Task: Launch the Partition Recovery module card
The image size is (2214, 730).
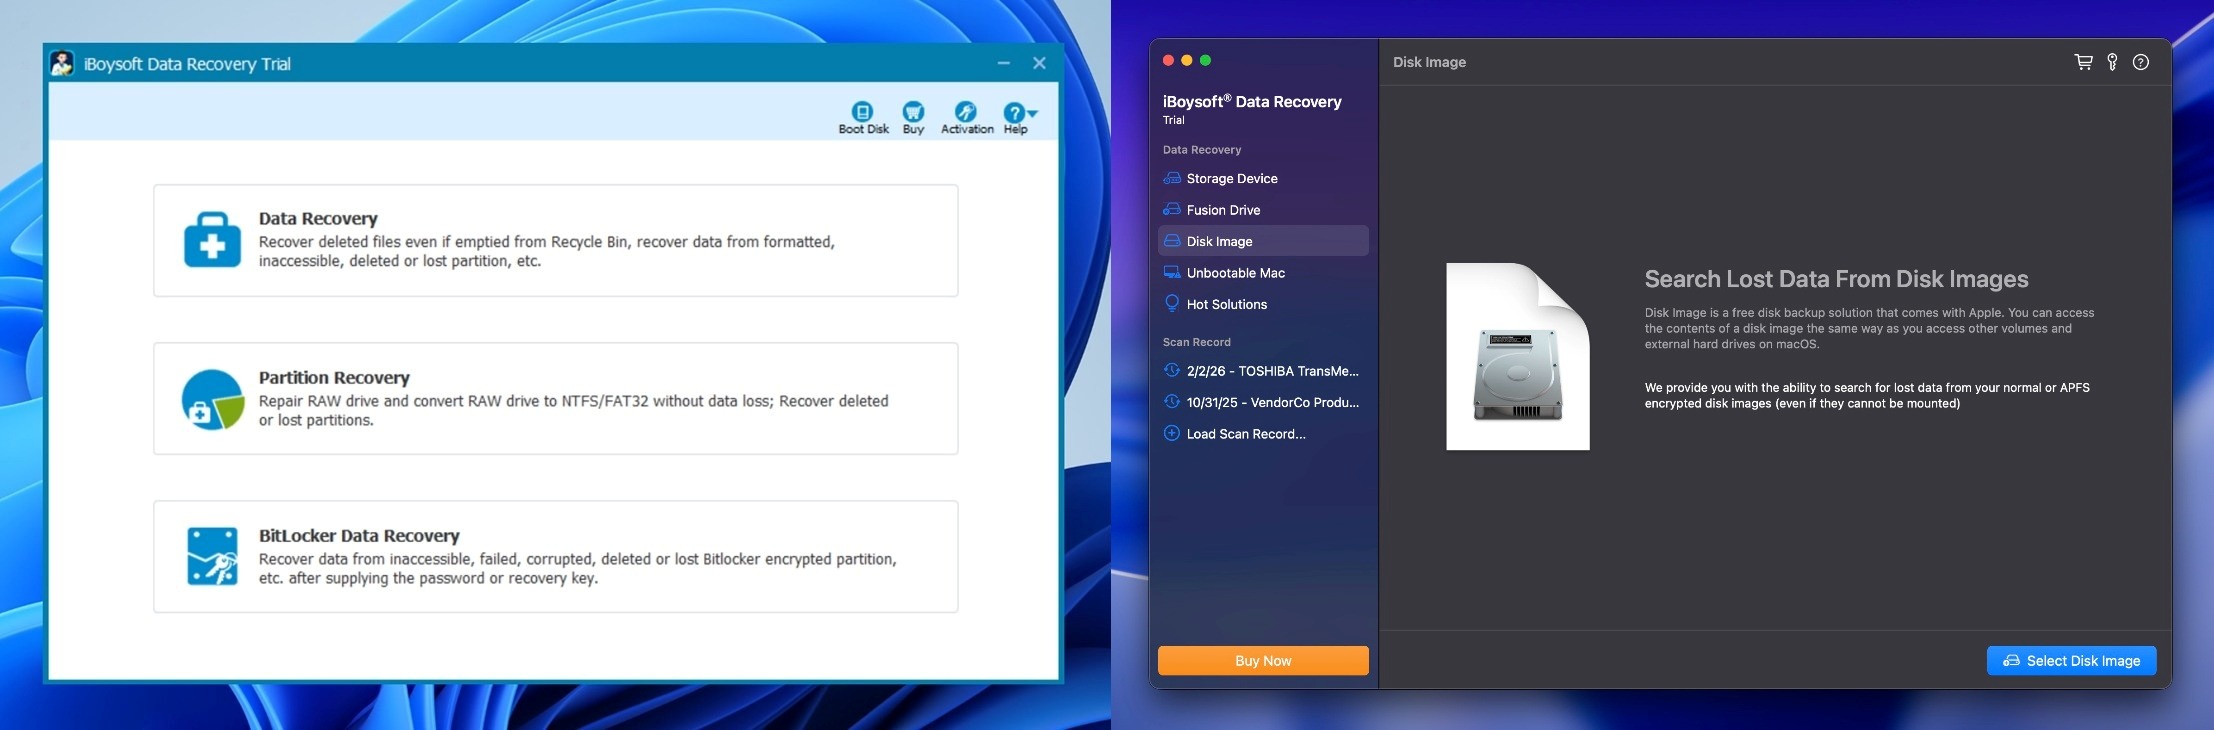Action: pos(555,398)
